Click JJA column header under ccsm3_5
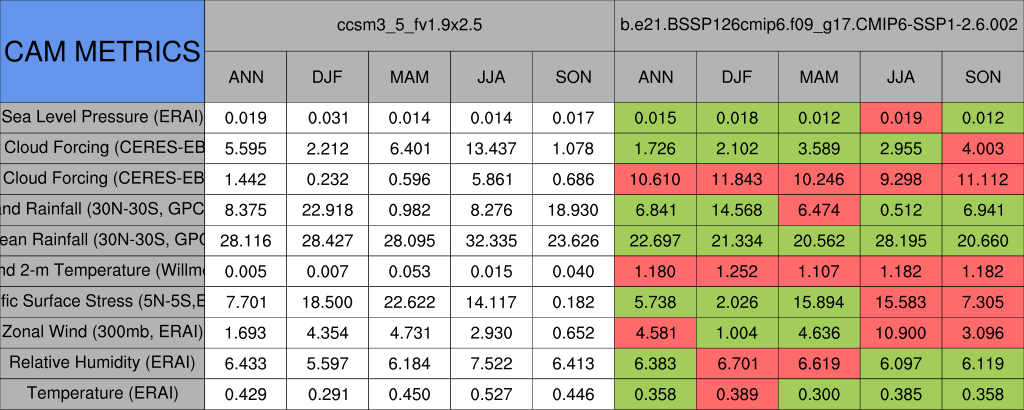Screen dimensions: 1024x410 tap(491, 77)
